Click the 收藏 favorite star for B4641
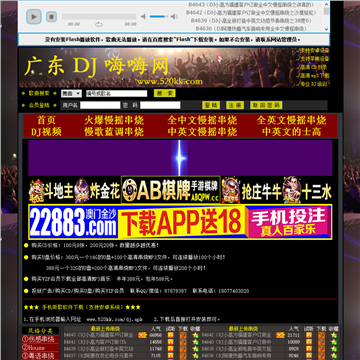 [195, 342]
